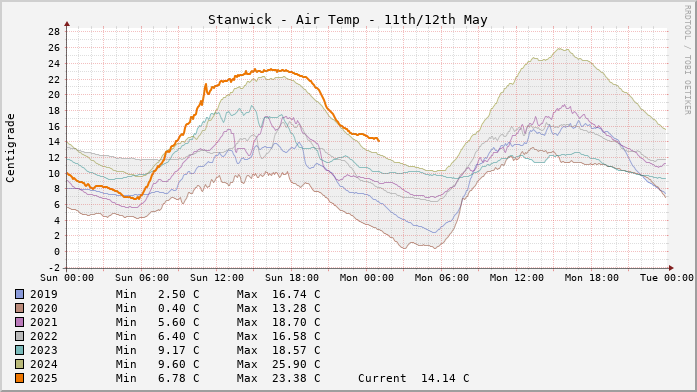Click the 2022 grey legend swatch

(20, 336)
